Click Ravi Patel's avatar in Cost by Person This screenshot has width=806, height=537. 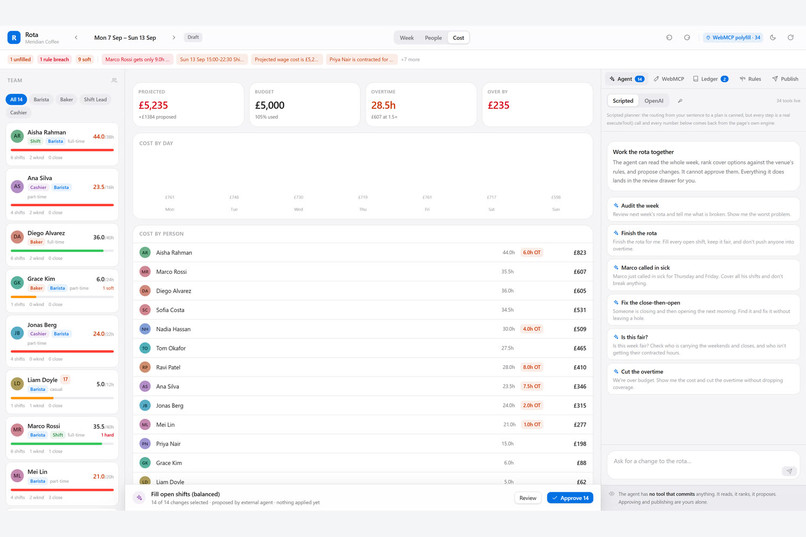tap(145, 367)
